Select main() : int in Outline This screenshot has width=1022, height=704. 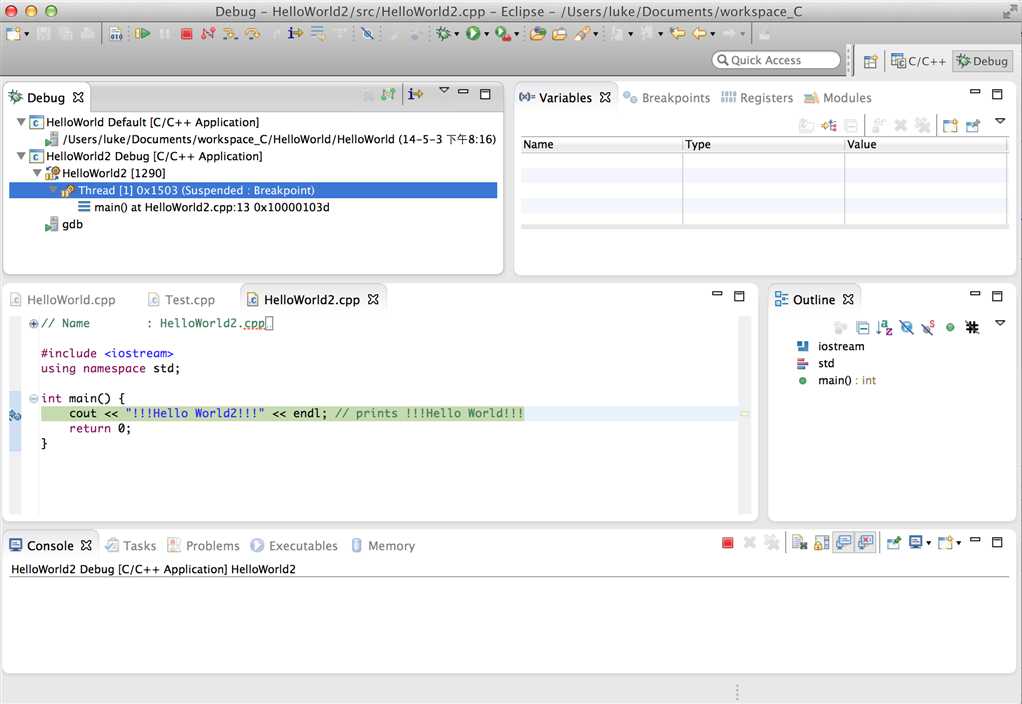click(x=838, y=380)
